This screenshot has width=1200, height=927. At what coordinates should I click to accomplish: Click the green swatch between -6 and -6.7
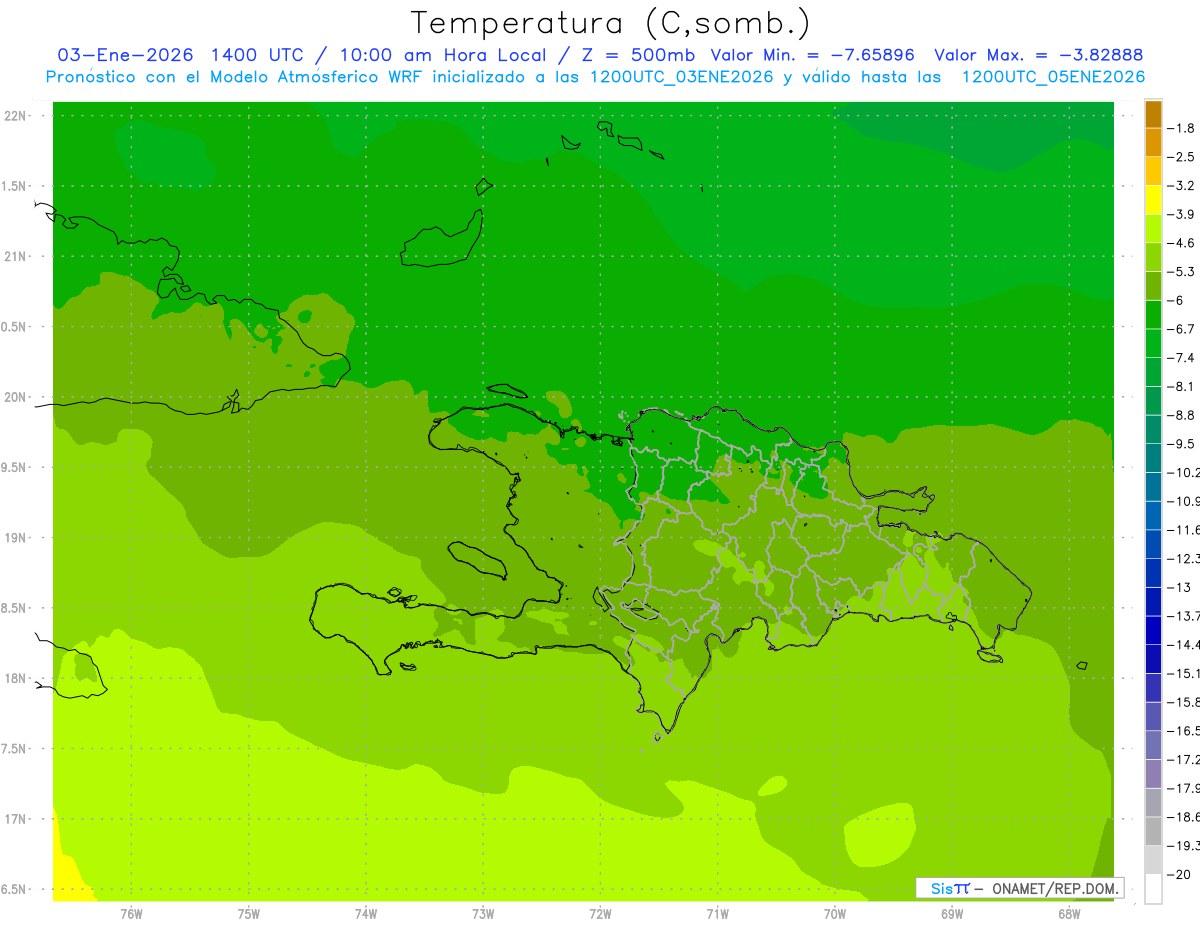[1153, 314]
